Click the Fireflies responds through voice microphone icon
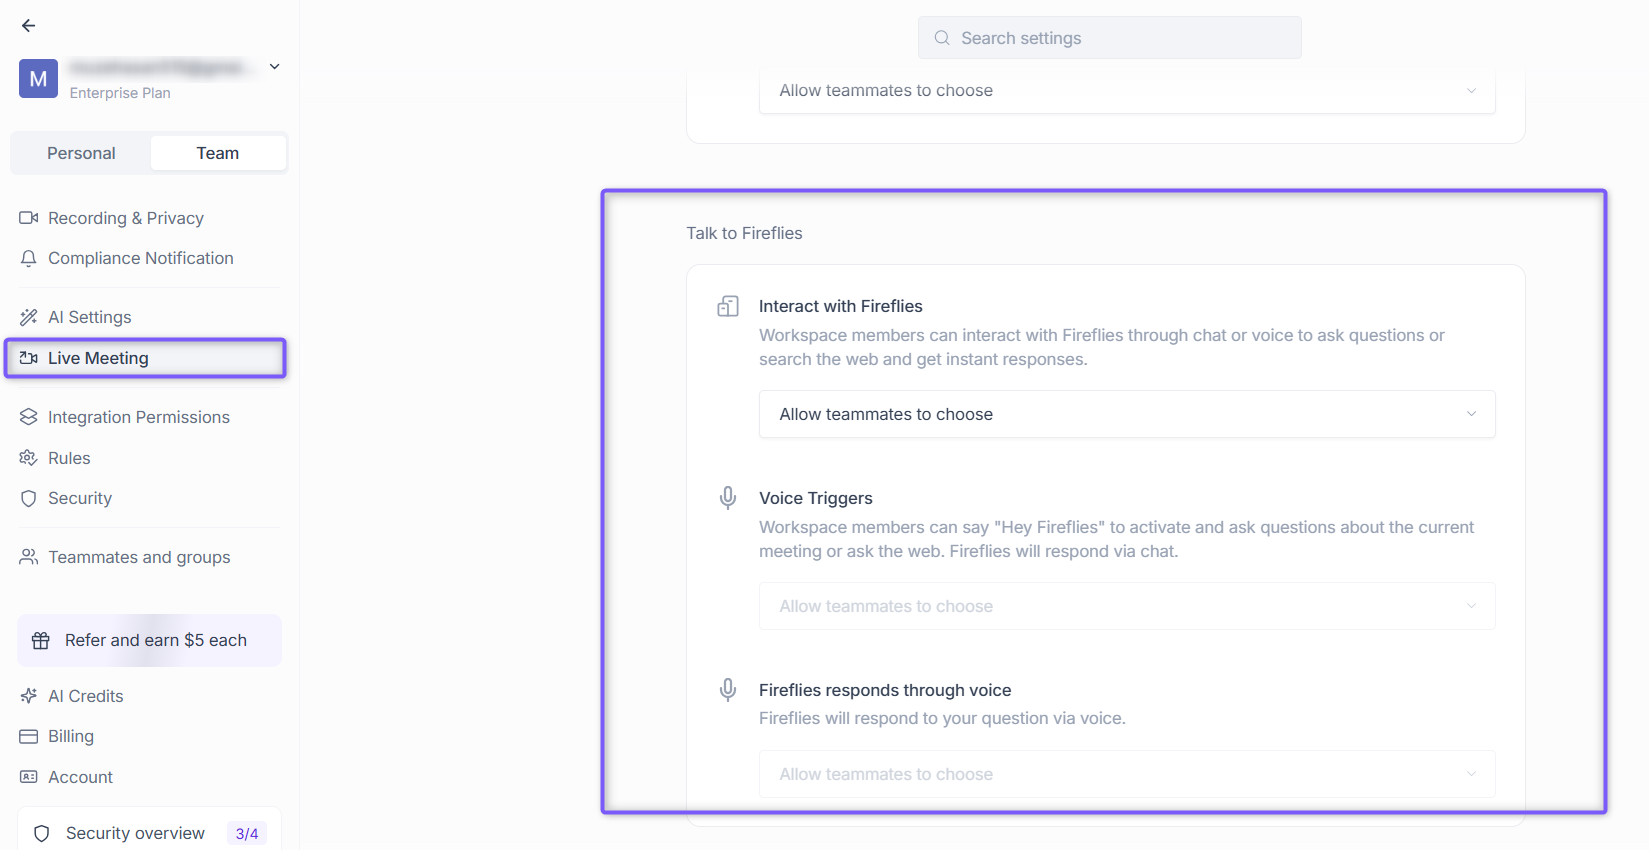Viewport: 1649px width, 850px height. click(728, 690)
